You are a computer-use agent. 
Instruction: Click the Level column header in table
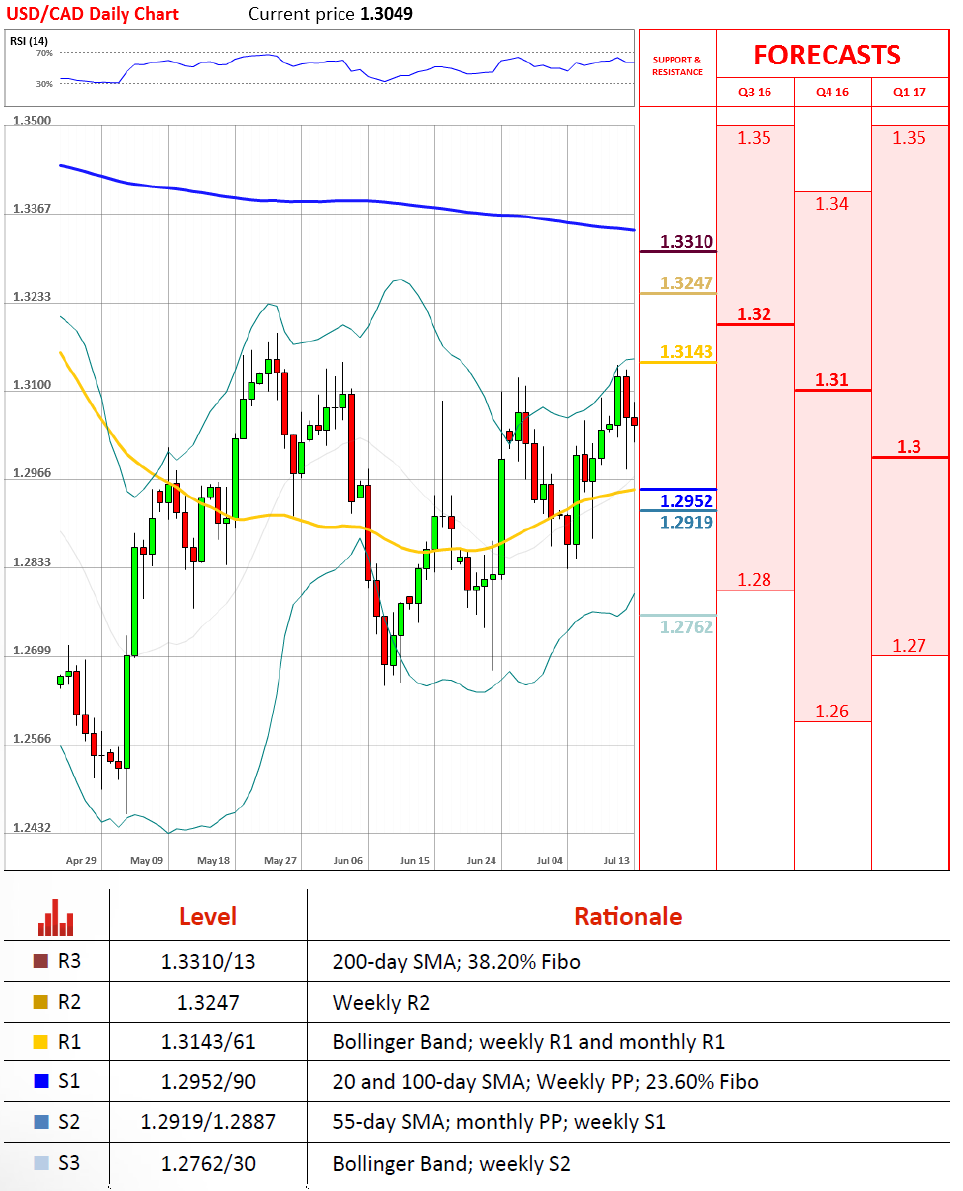point(207,916)
